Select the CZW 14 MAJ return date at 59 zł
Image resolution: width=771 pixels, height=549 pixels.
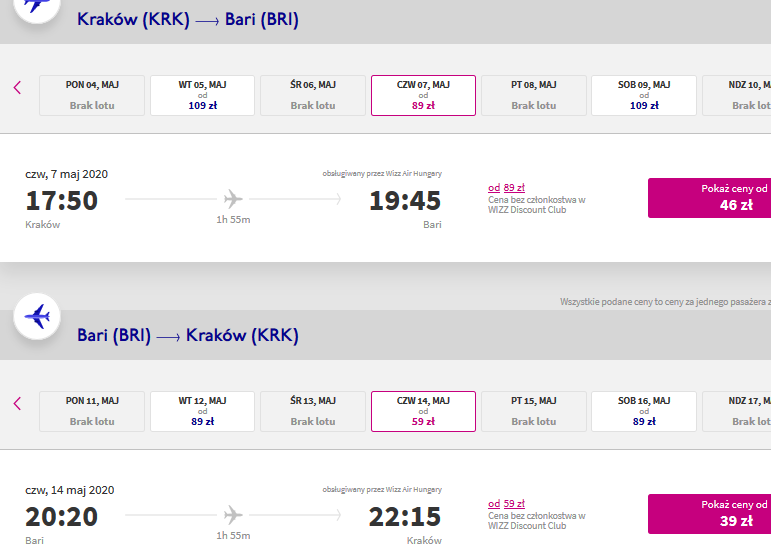click(423, 411)
